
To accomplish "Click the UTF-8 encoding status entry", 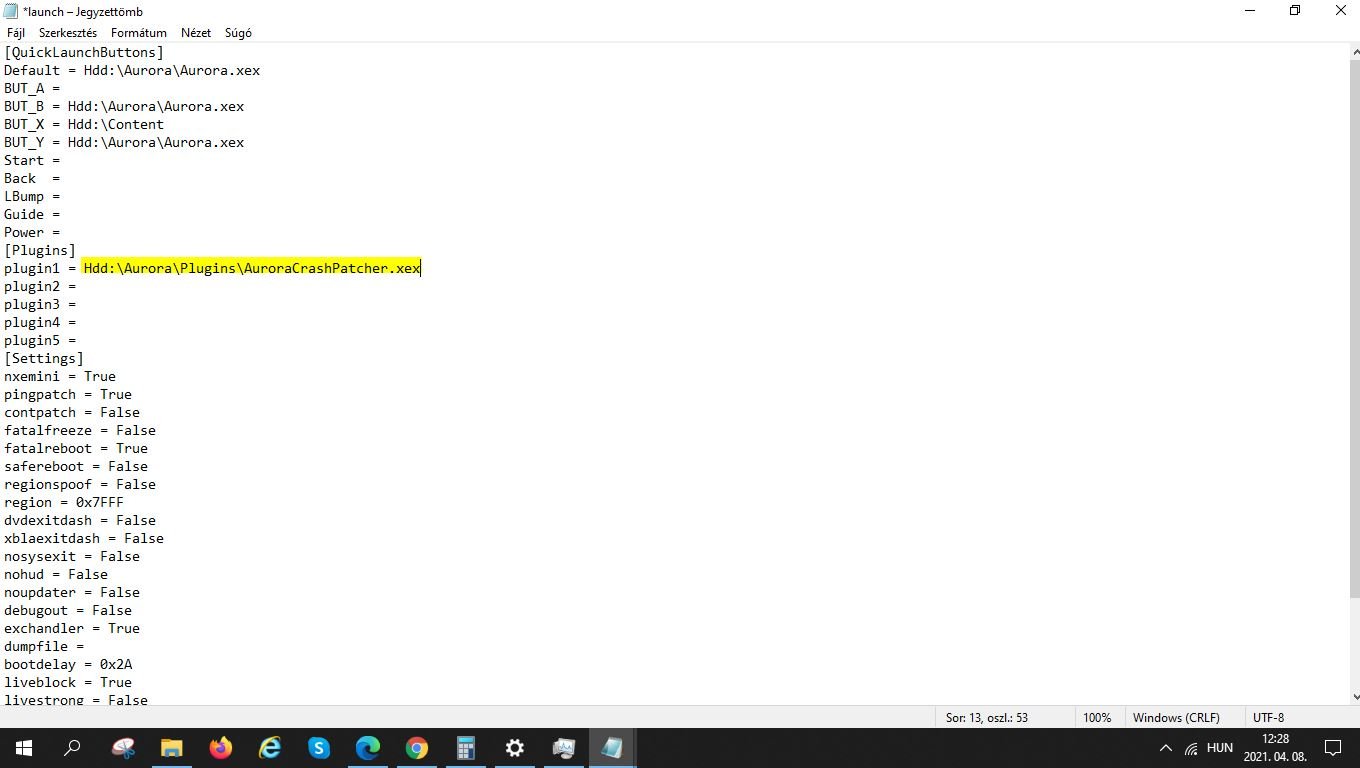I will (1268, 717).
